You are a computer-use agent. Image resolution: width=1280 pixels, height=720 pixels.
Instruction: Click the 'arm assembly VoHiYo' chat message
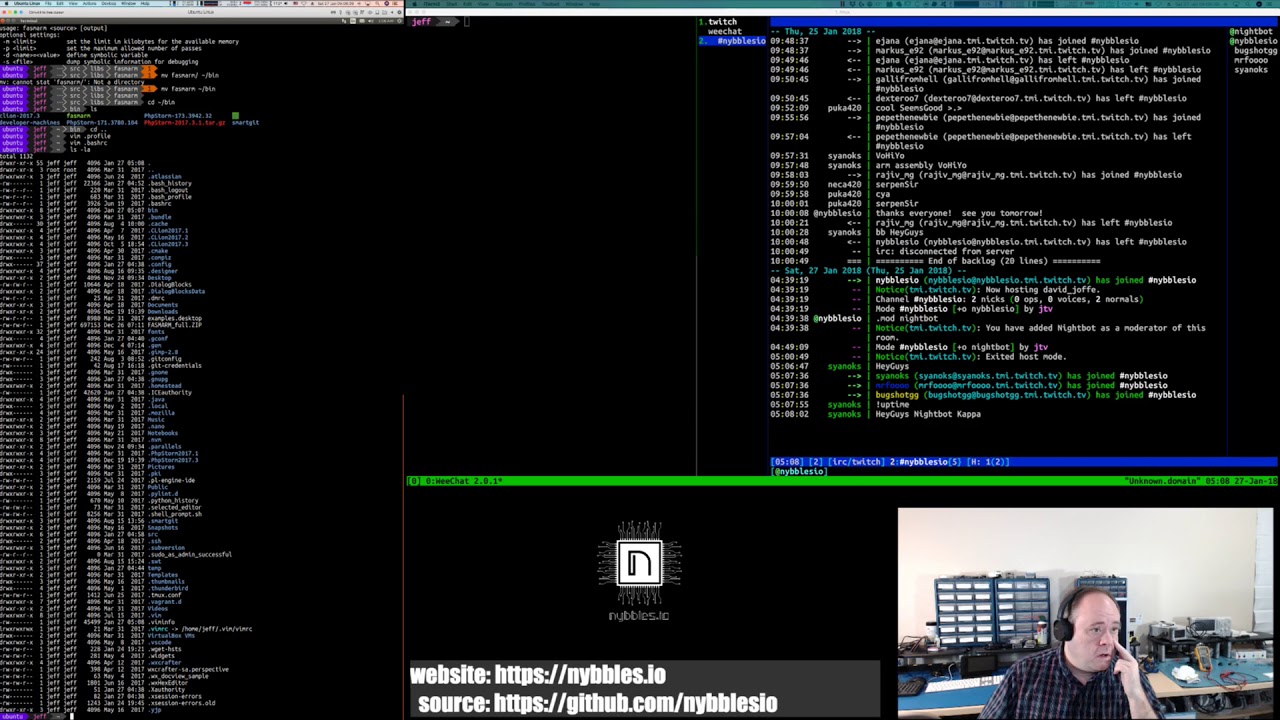(x=921, y=165)
